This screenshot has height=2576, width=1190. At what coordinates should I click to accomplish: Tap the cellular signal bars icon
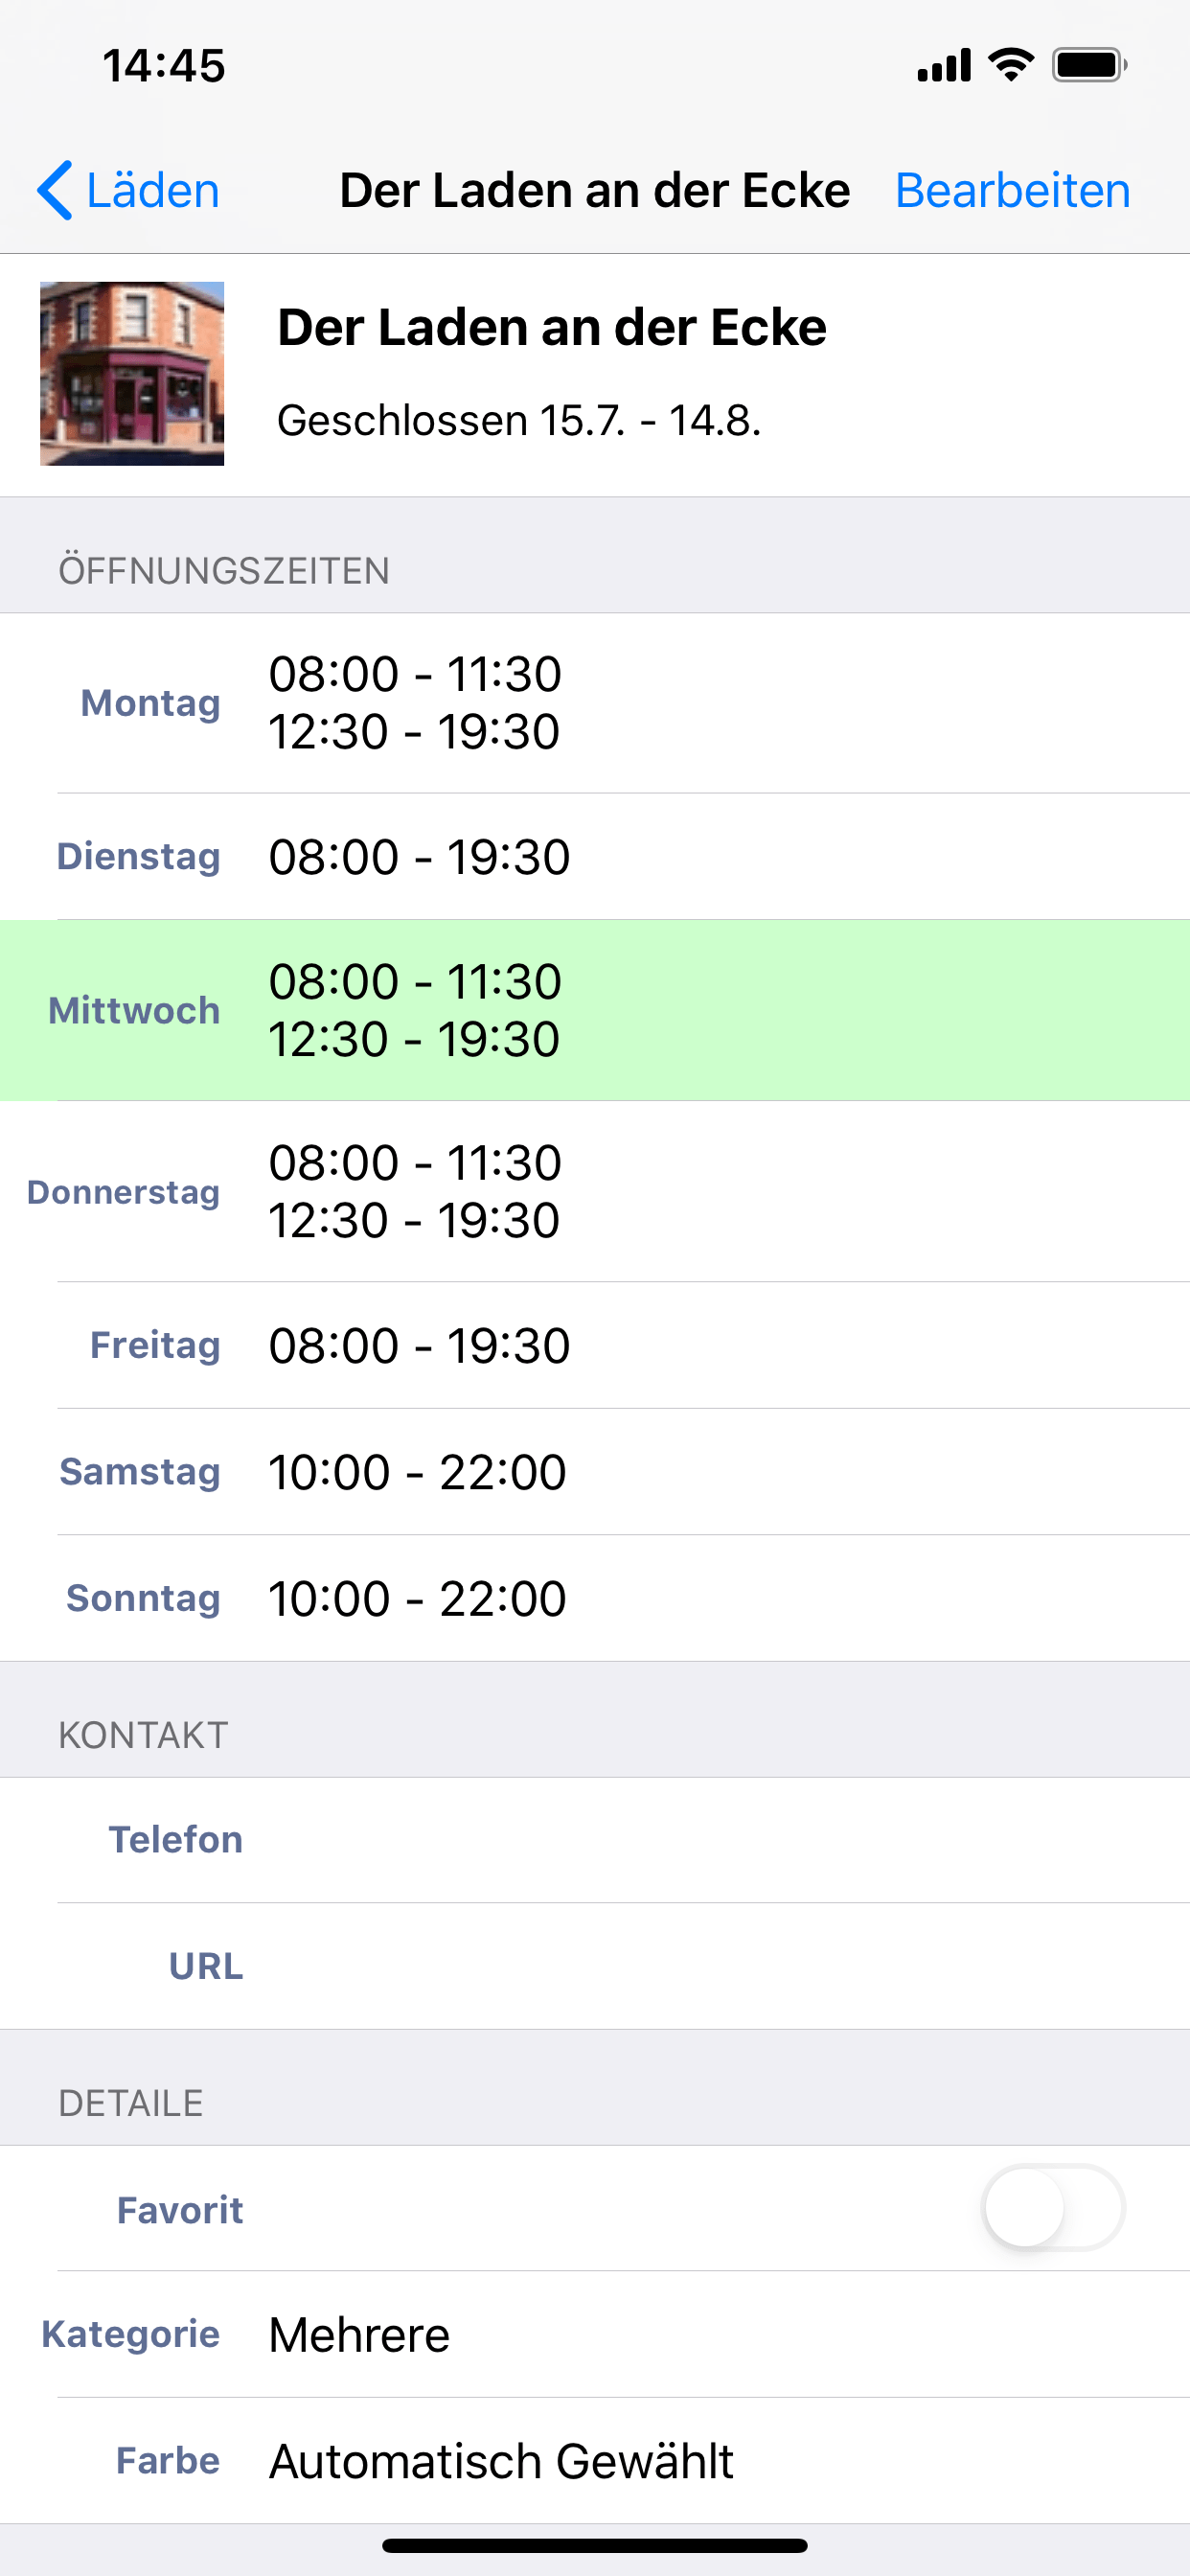(x=944, y=65)
